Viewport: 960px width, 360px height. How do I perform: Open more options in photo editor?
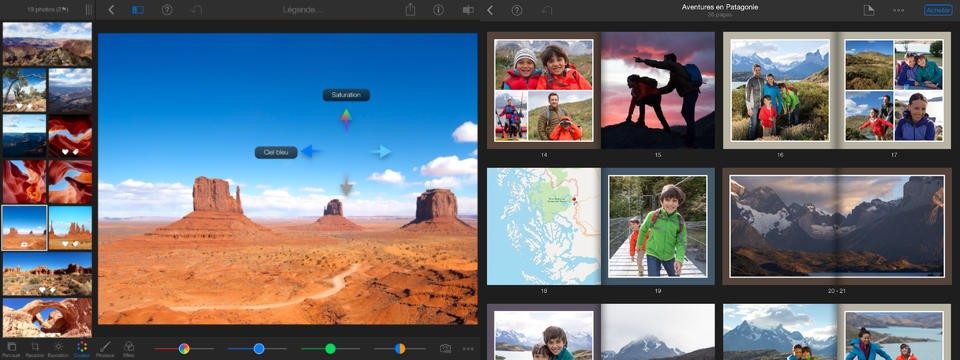pyautogui.click(x=468, y=348)
